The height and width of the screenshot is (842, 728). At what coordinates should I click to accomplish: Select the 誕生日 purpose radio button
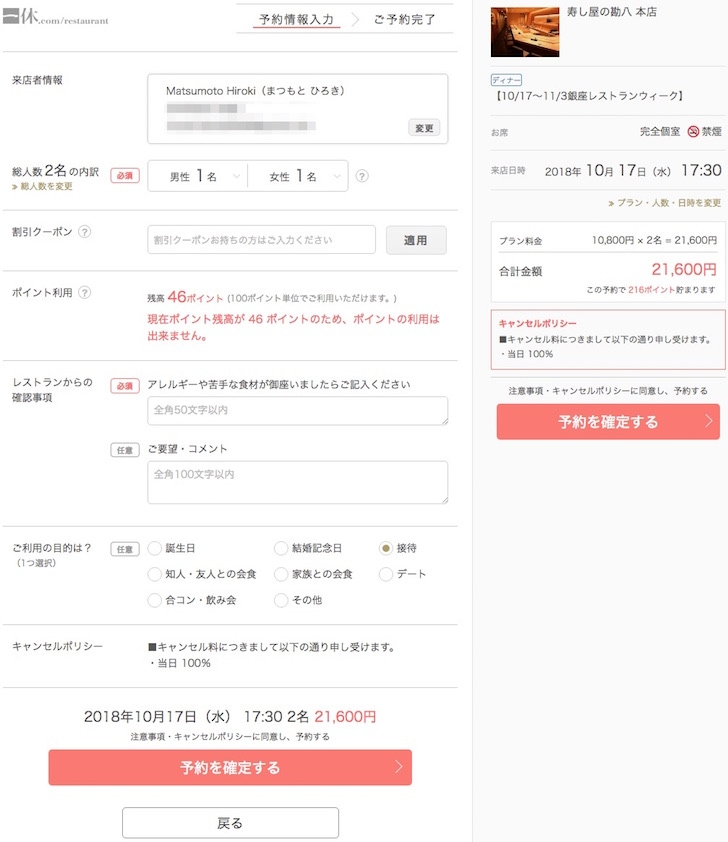pos(155,548)
